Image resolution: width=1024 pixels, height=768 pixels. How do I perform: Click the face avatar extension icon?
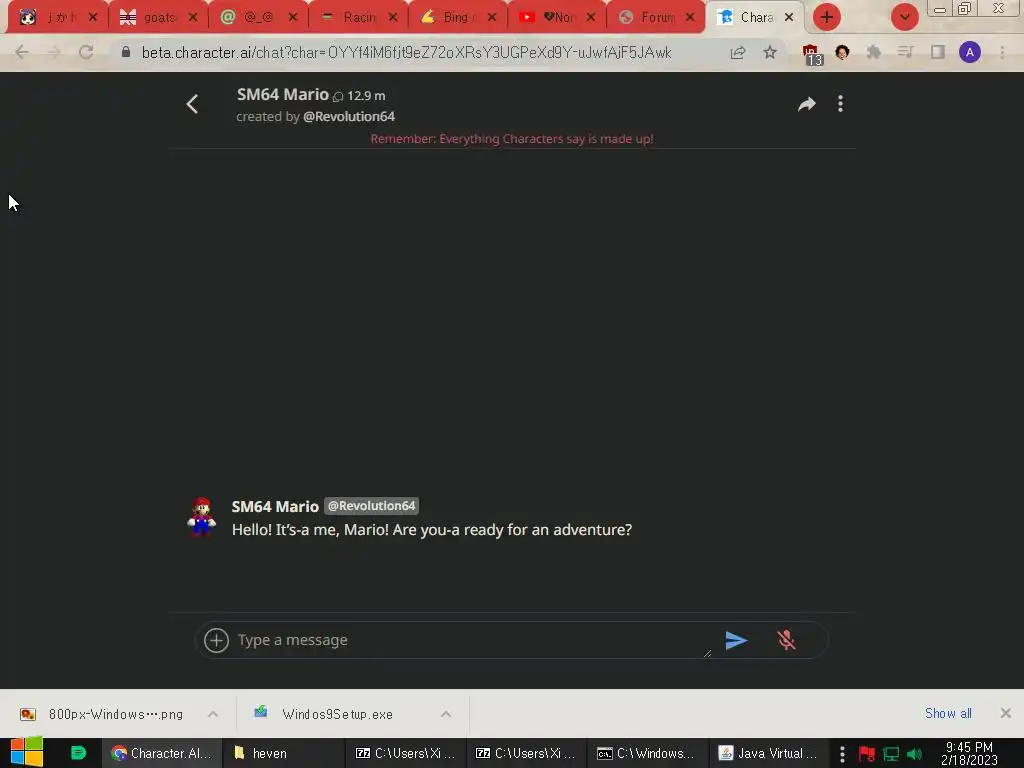coord(842,52)
